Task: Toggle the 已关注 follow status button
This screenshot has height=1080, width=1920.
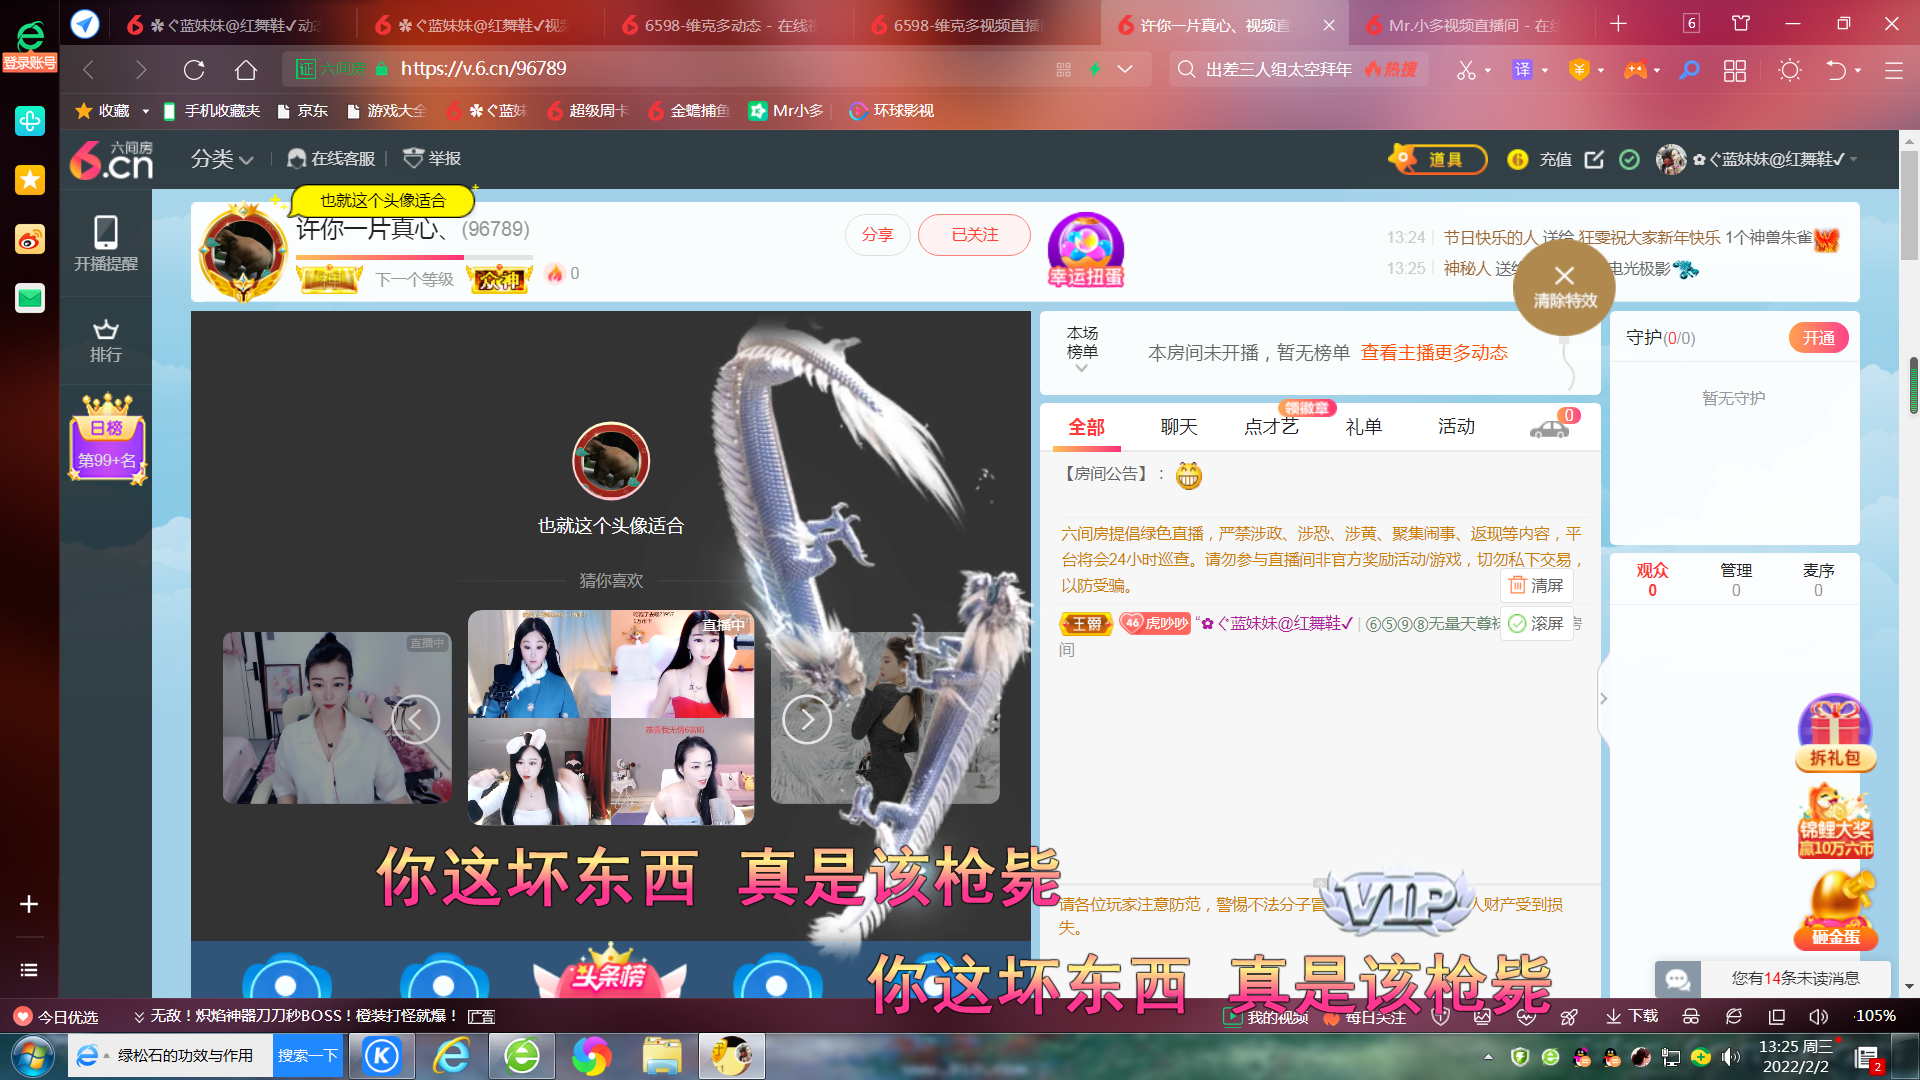Action: pyautogui.click(x=974, y=235)
